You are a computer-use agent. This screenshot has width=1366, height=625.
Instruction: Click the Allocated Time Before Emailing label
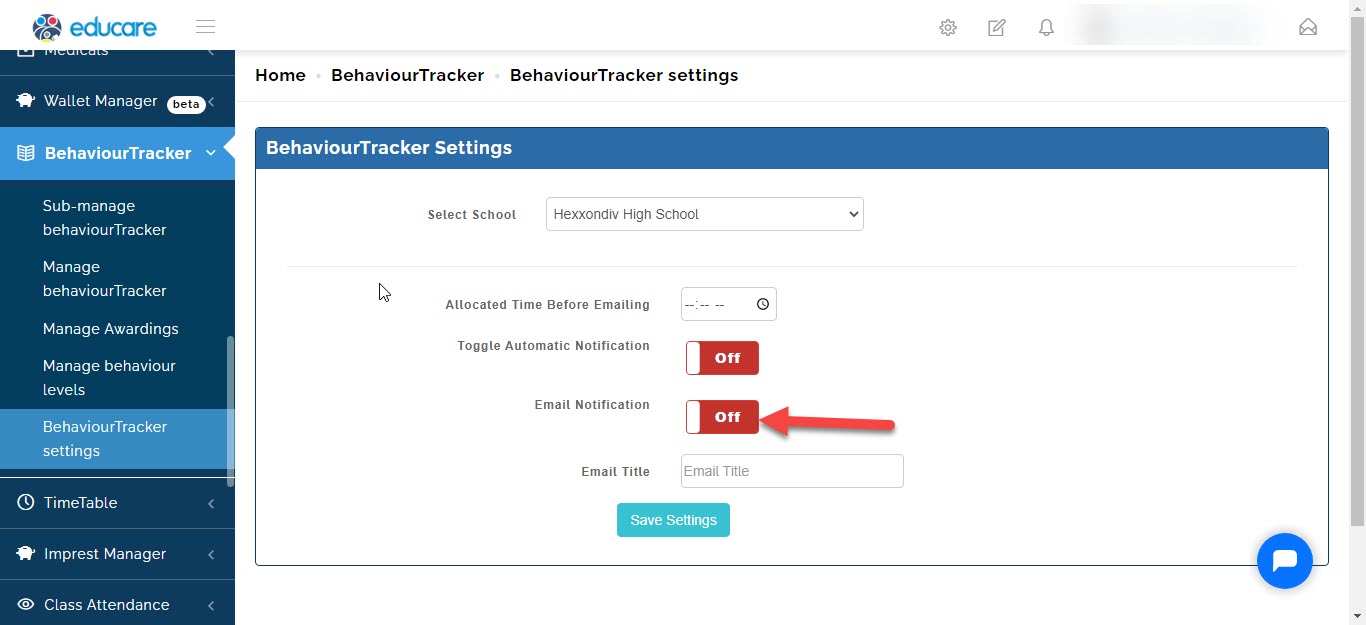(x=547, y=305)
